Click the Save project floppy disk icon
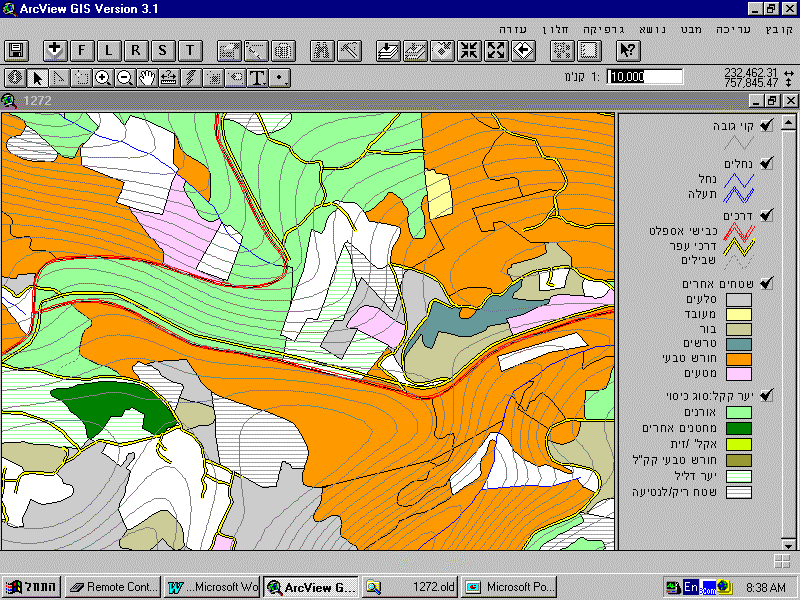 tap(17, 50)
